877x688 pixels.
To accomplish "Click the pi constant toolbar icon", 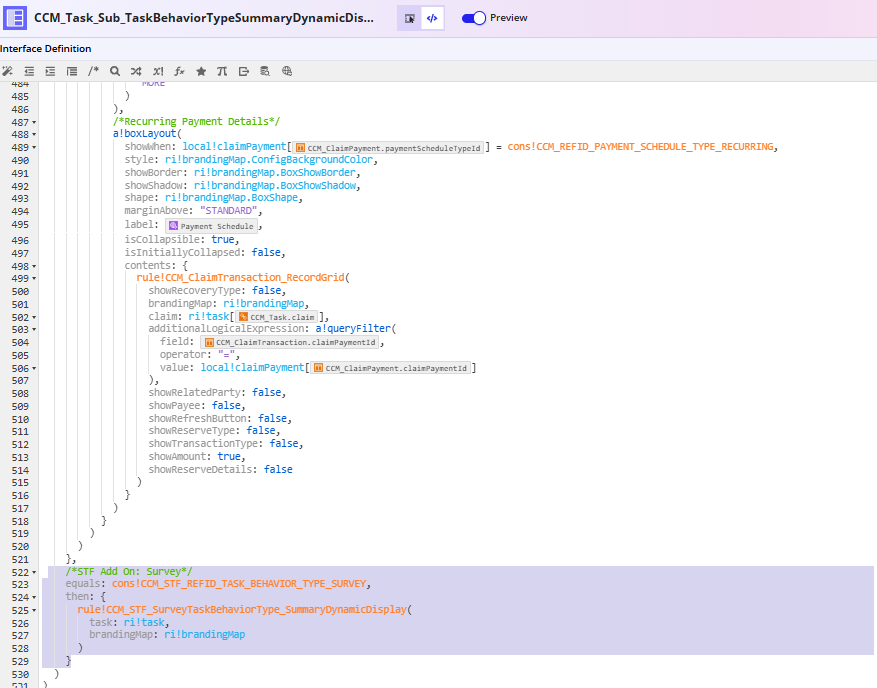I will pyautogui.click(x=222, y=71).
